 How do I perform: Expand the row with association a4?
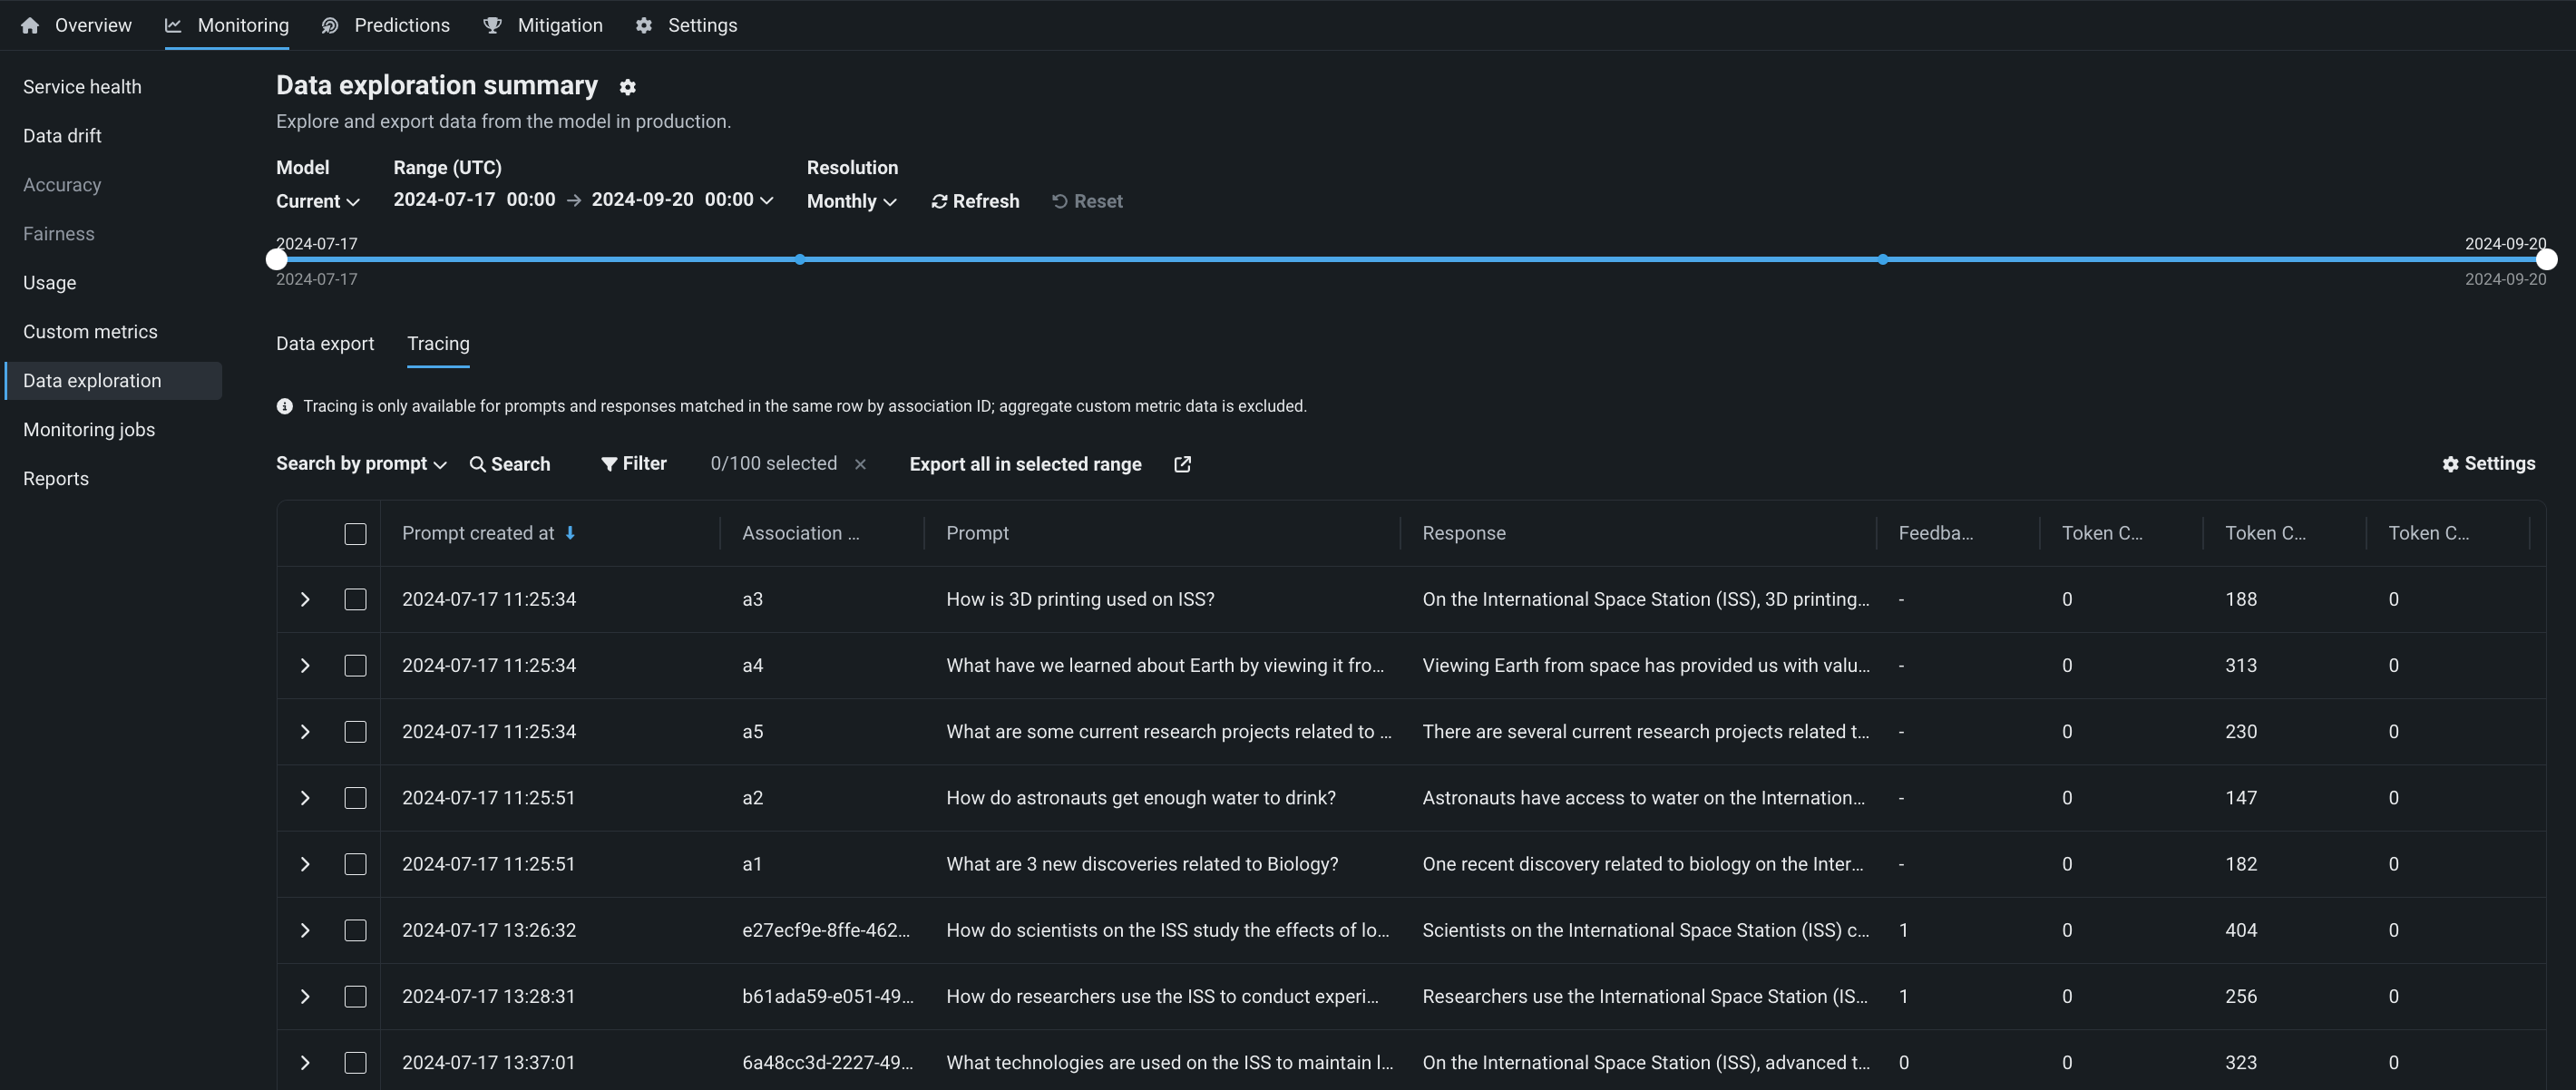pos(305,666)
